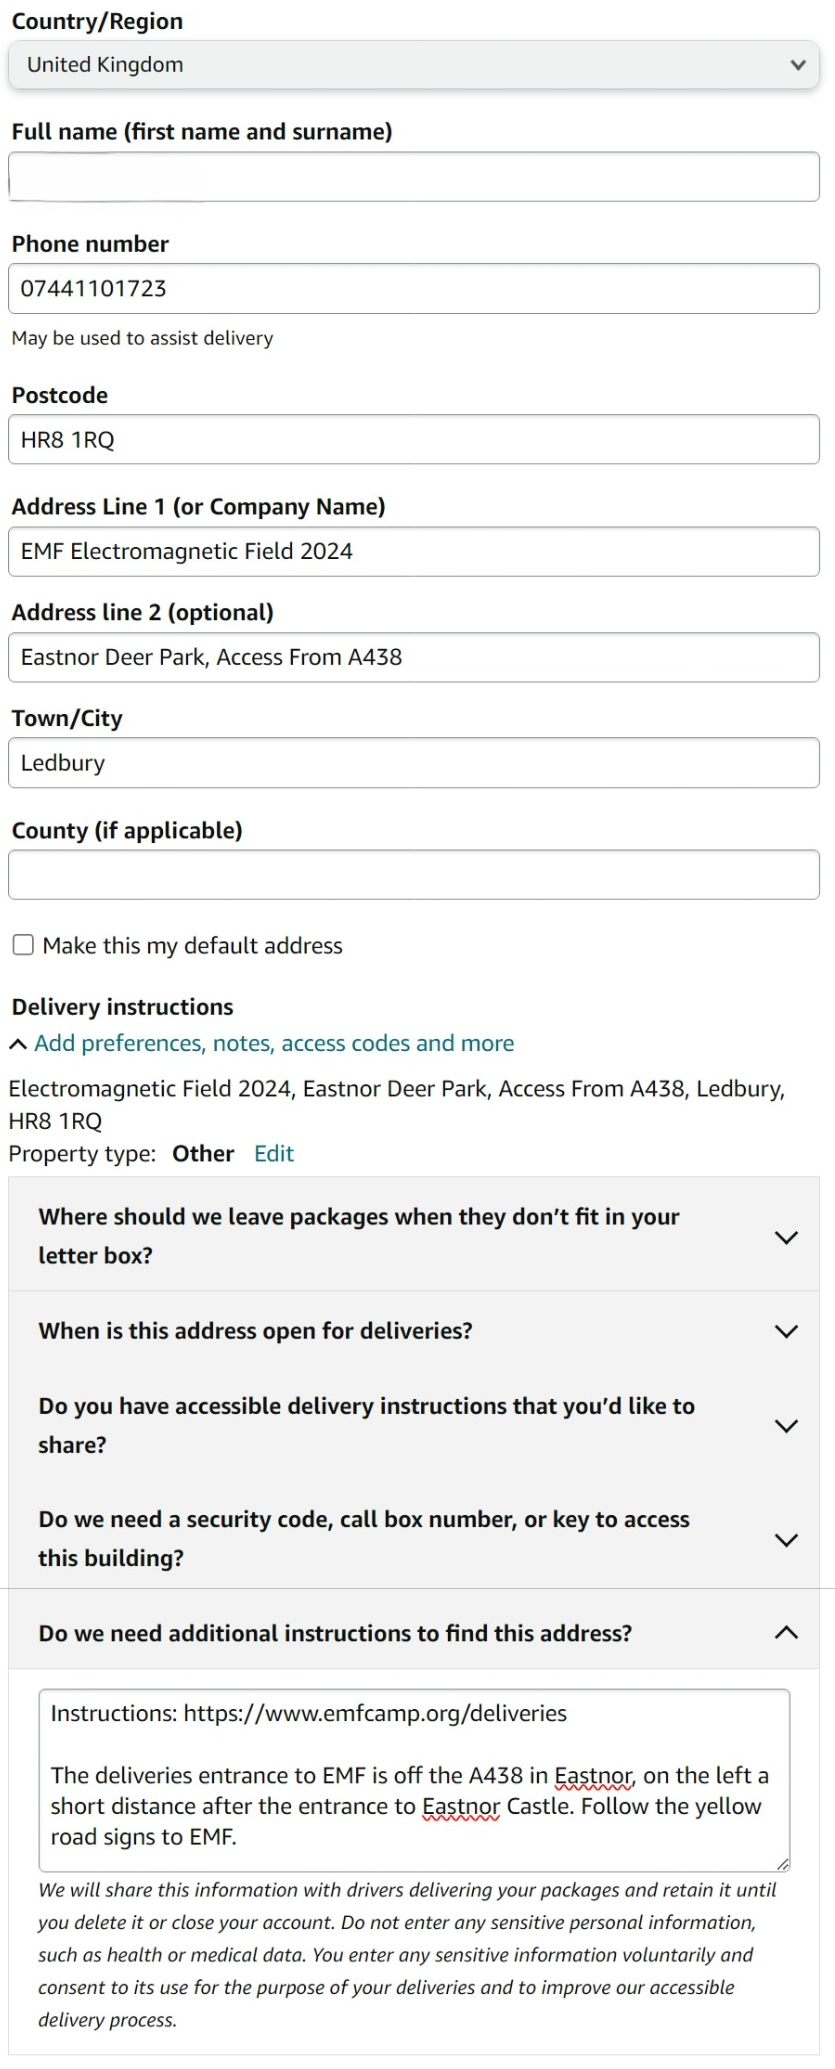Select the Town/City field showing Ledbury
Viewport: 835px width, 2069px height.
[414, 763]
